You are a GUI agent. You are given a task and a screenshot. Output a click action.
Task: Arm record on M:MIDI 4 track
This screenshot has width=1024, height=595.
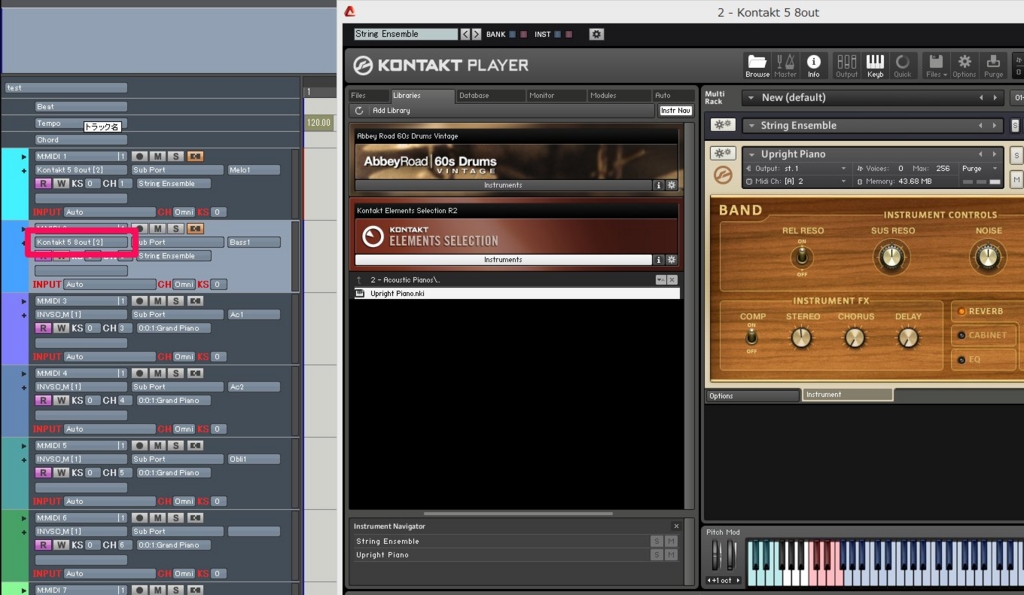click(139, 374)
